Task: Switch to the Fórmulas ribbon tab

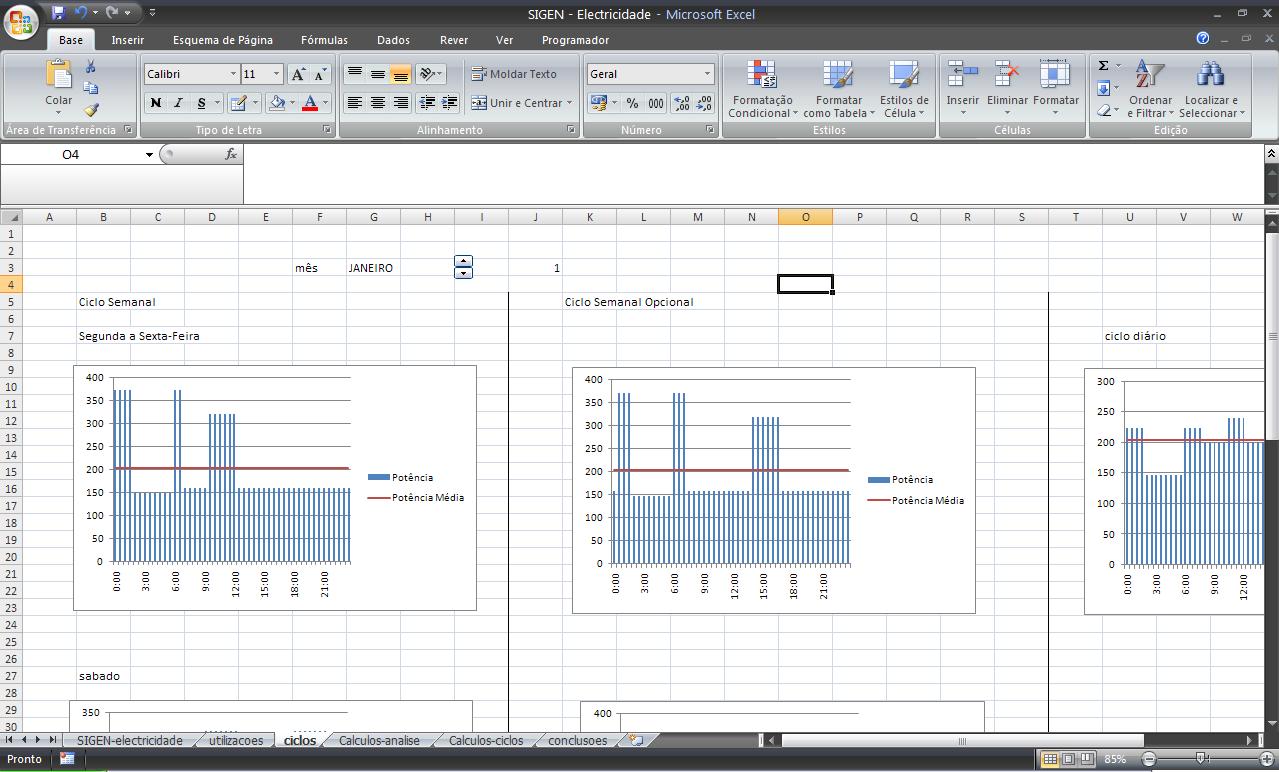Action: [324, 40]
